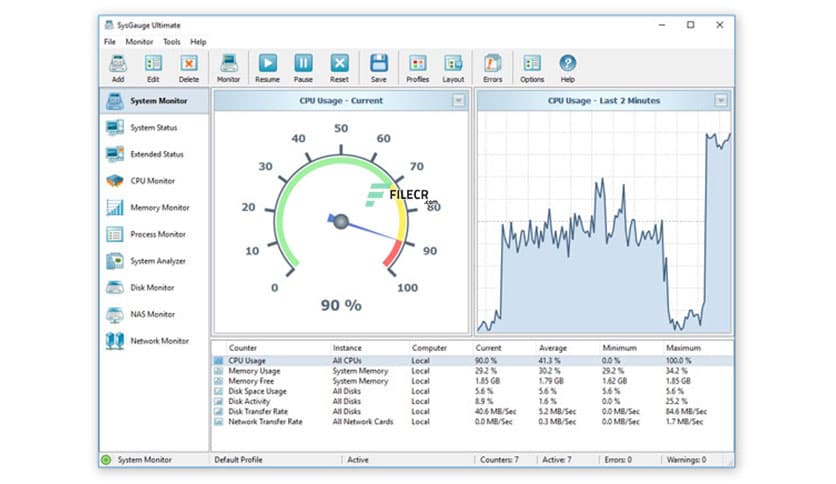Image resolution: width=836 pixels, height=484 pixels.
Task: Click the green status indicator in status bar
Action: (x=106, y=459)
